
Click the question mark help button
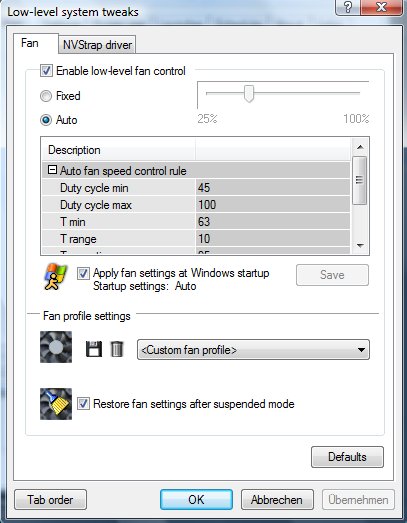point(348,7)
